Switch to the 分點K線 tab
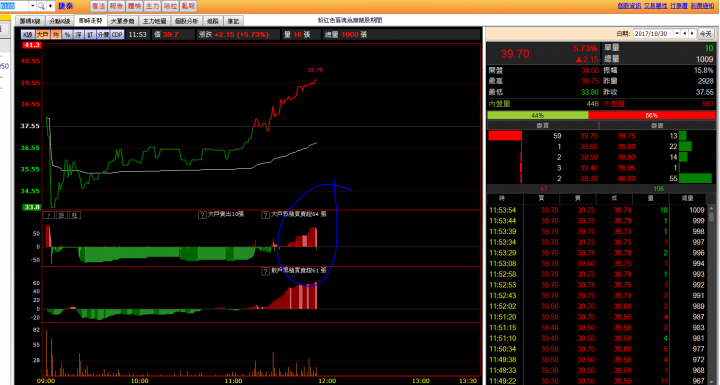The width and height of the screenshot is (720, 385). tap(60, 21)
